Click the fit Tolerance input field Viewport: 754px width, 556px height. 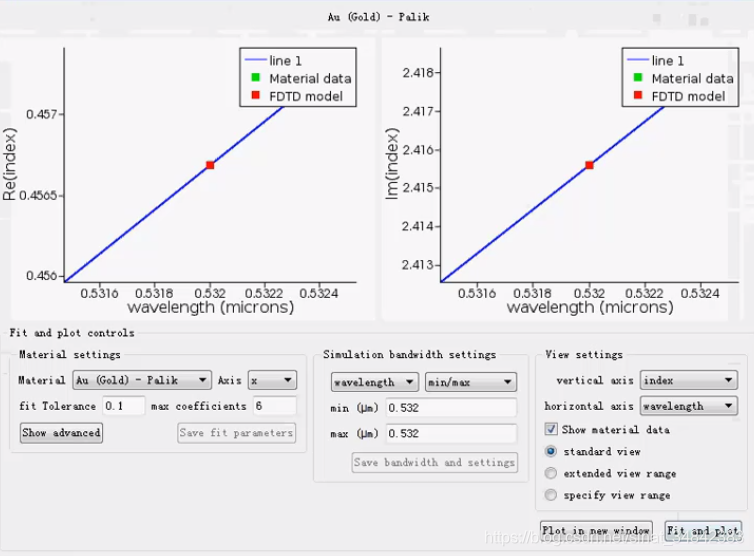point(123,406)
